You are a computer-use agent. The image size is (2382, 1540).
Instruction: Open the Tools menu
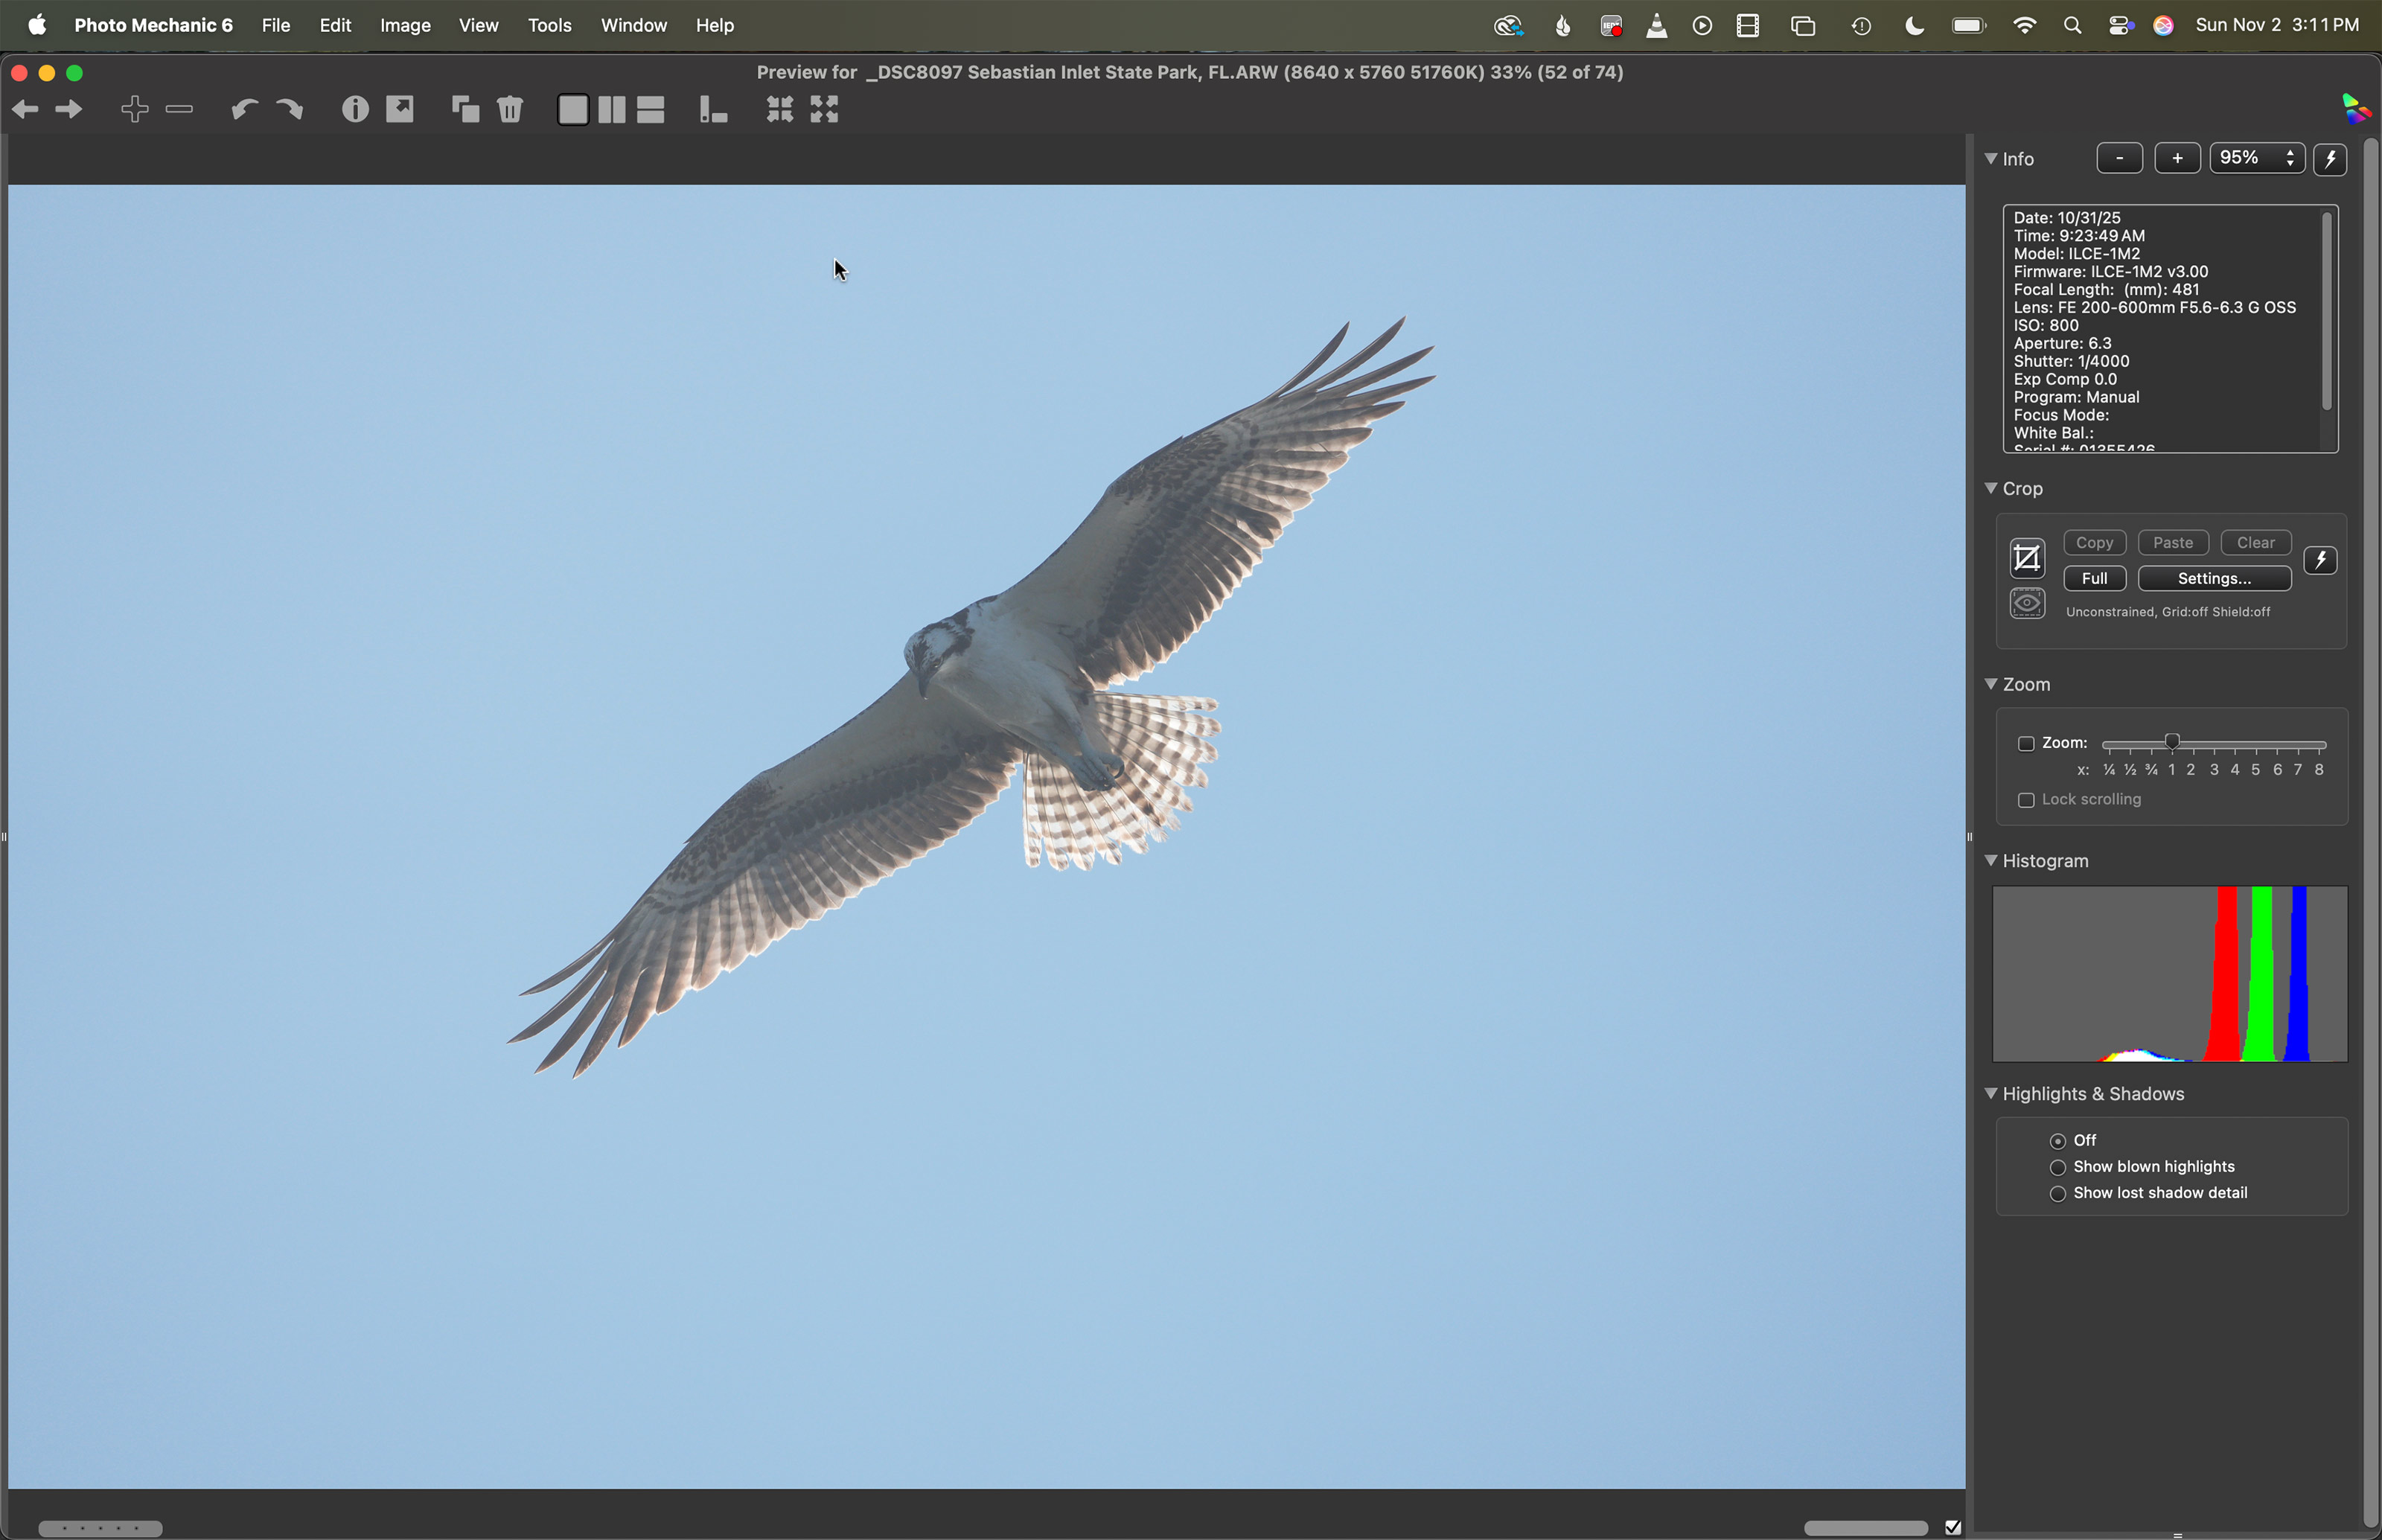(x=549, y=25)
